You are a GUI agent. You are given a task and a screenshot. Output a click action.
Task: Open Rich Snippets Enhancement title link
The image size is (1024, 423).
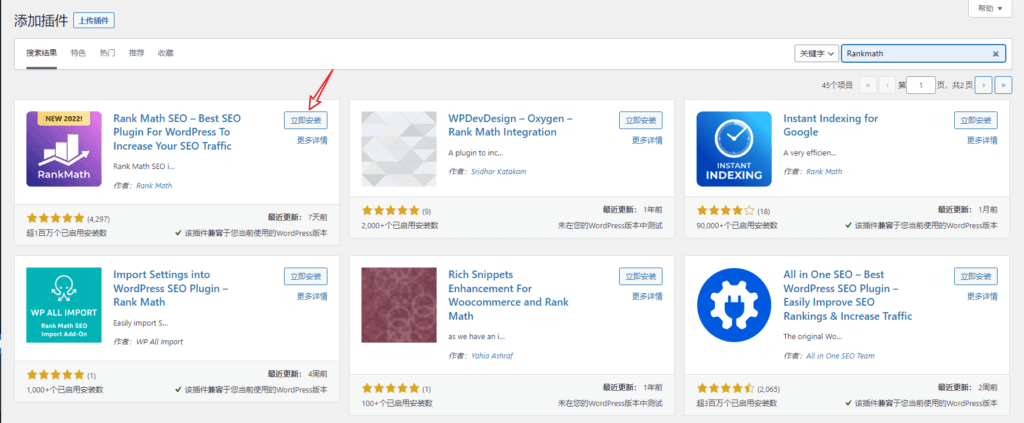(x=509, y=295)
